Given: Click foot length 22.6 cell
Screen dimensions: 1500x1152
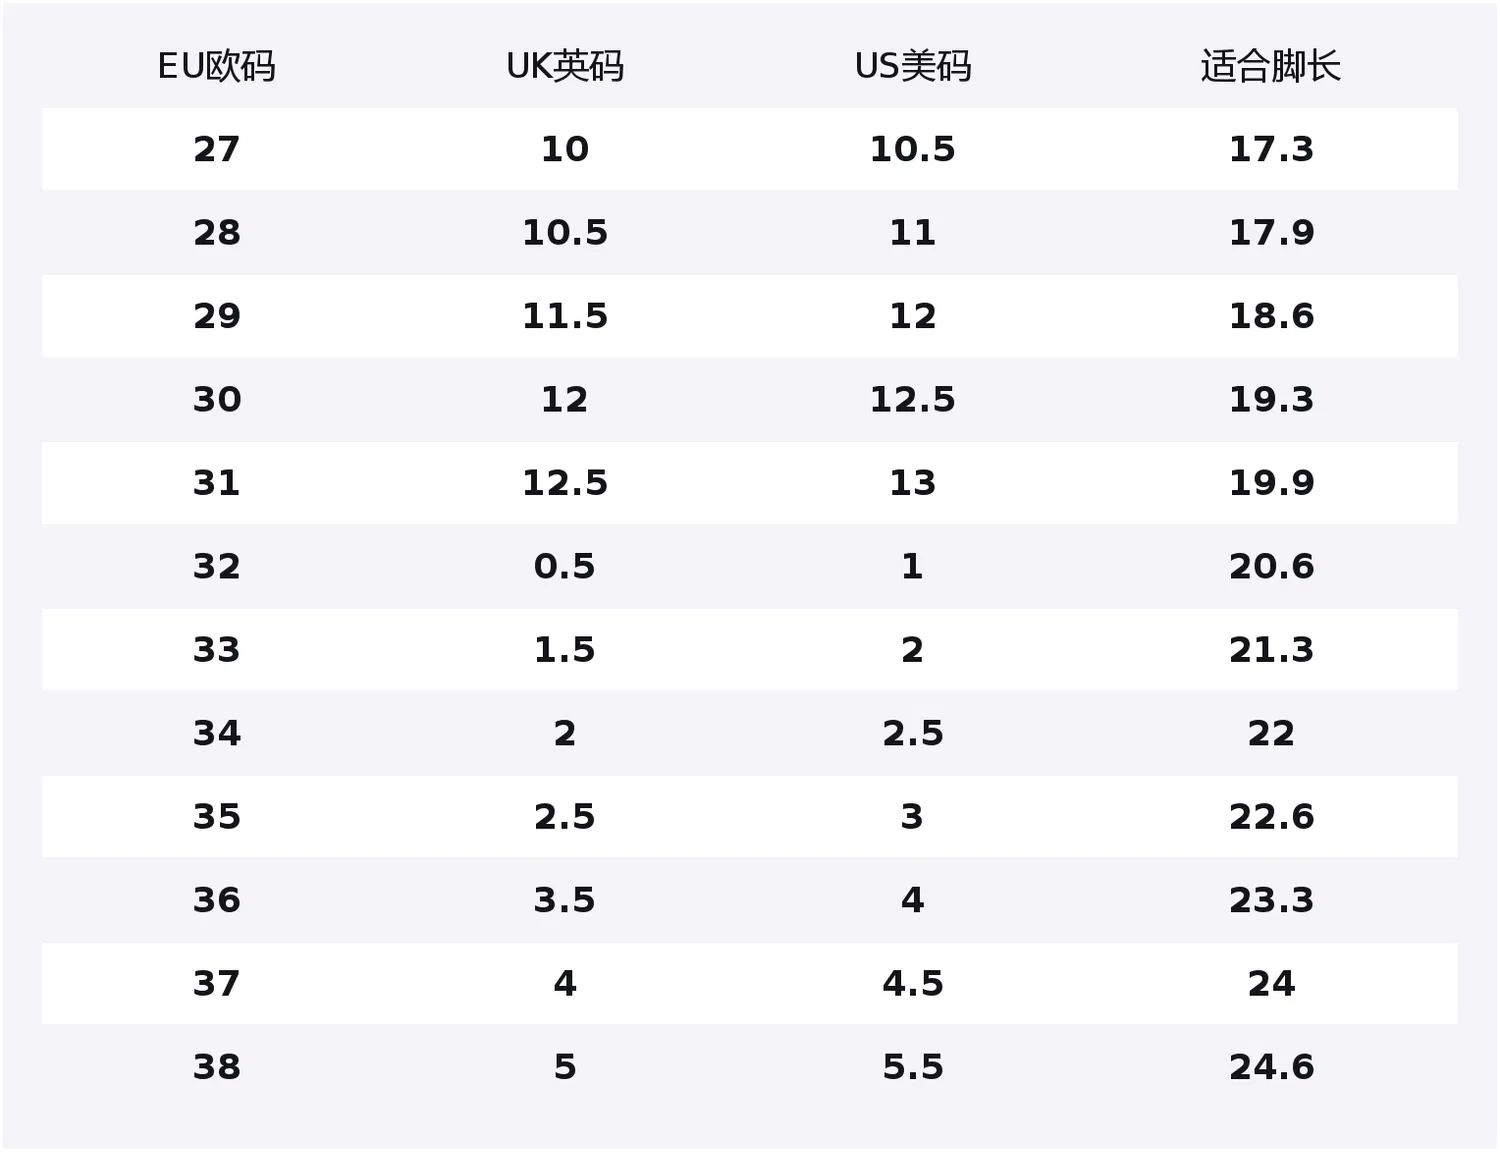Looking at the screenshot, I should click(1271, 816).
